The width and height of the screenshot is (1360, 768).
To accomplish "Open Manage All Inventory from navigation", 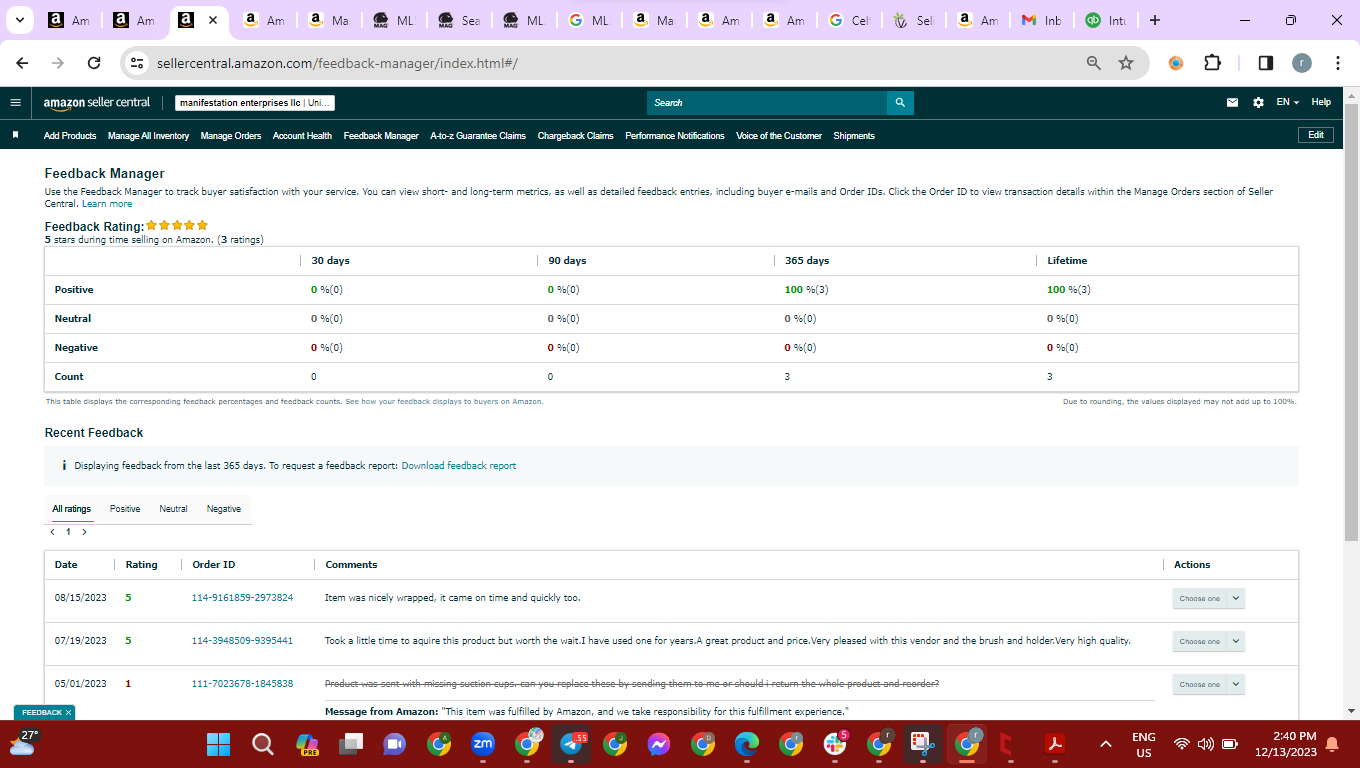I will [x=148, y=136].
